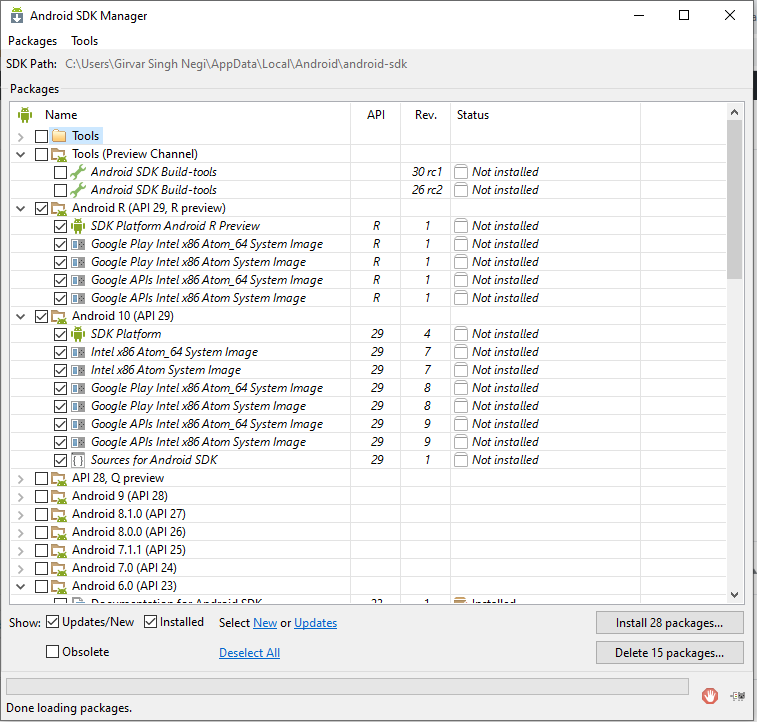Click the loading progress bar
The width and height of the screenshot is (757, 722).
[347, 686]
